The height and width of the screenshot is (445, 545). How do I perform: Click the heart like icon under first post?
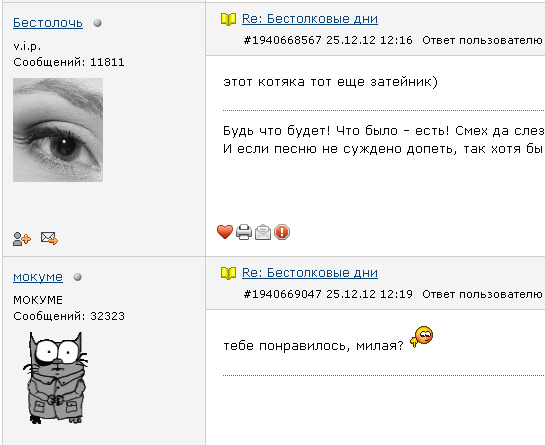pos(225,232)
